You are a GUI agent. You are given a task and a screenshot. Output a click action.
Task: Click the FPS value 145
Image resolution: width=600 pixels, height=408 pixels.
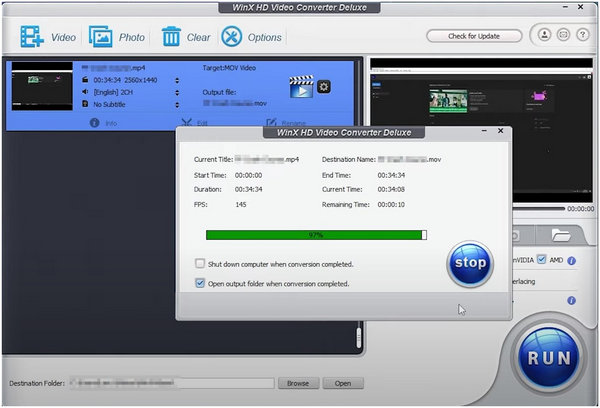coord(241,205)
